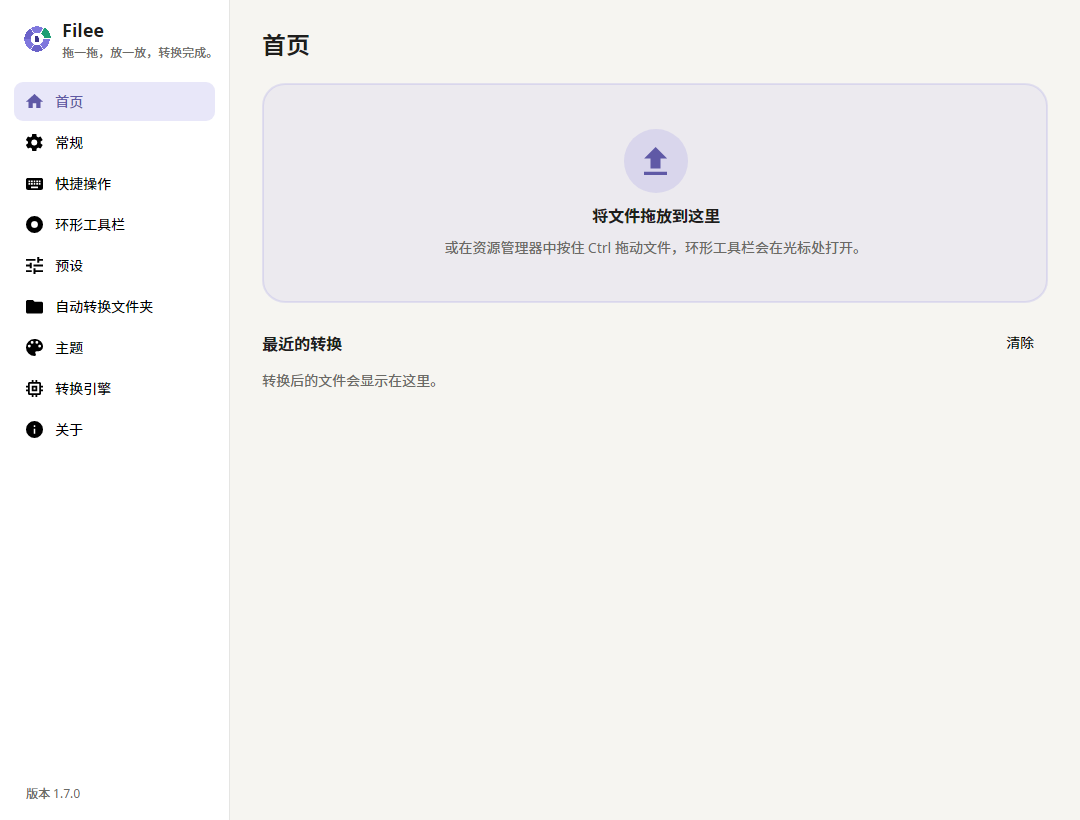
Task: Open 自动转换文件夹 in the sidebar
Action: click(114, 307)
